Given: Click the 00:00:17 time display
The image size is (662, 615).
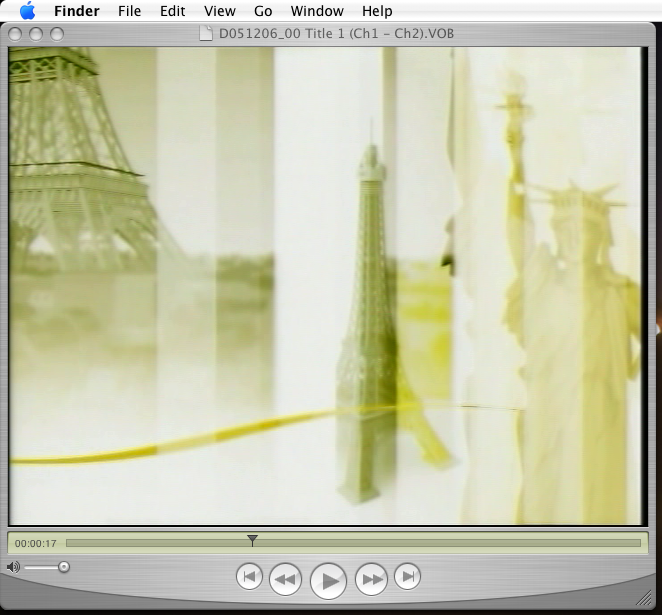Looking at the screenshot, I should tap(35, 543).
